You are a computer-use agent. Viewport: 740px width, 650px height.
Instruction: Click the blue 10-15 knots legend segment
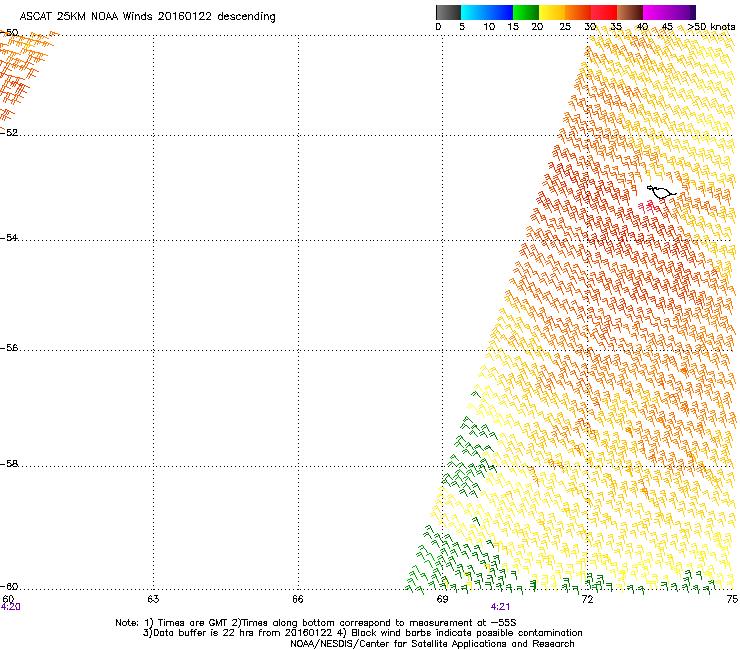click(x=500, y=12)
